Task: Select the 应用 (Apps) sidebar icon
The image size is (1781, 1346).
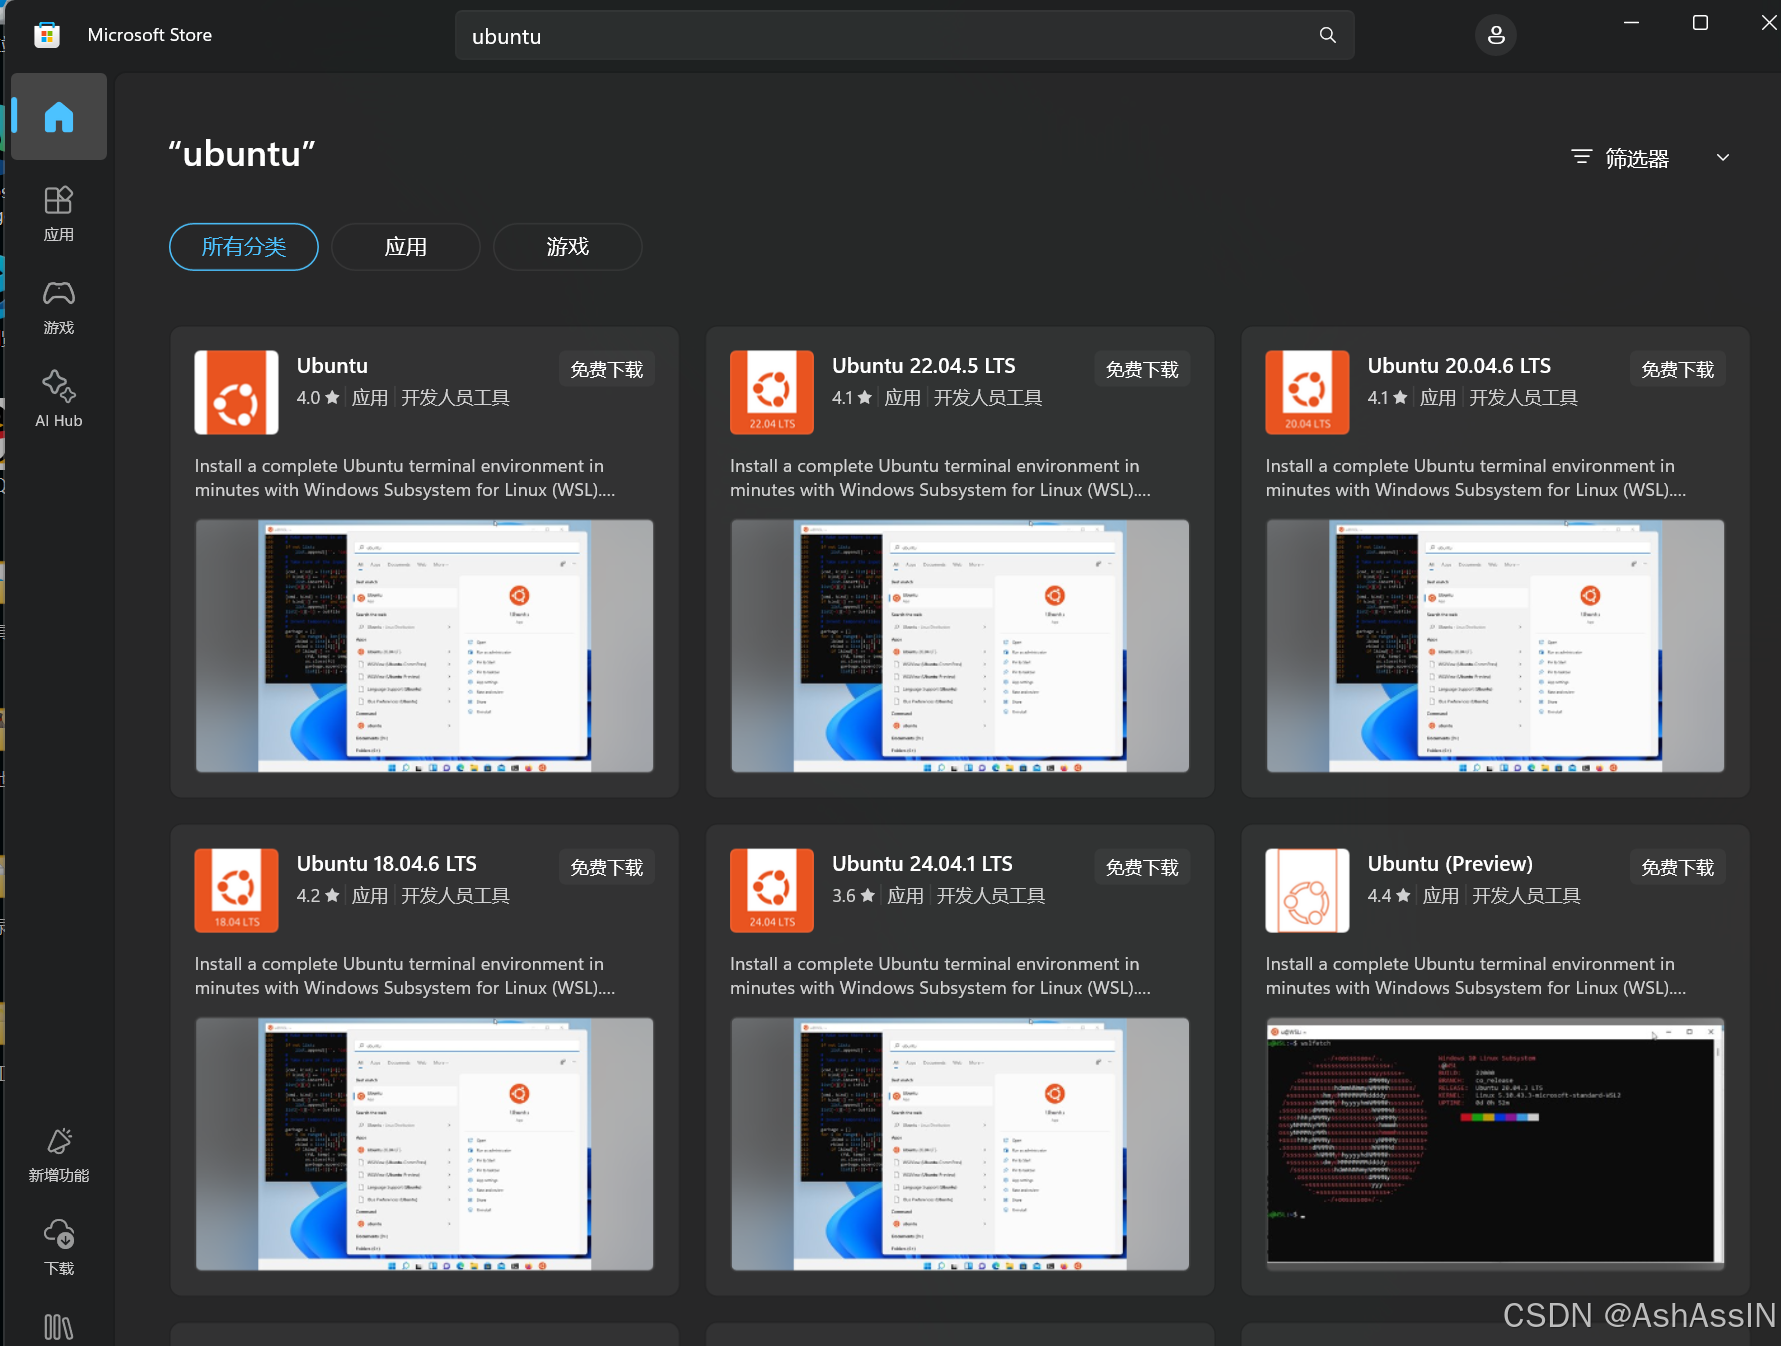Action: 58,213
